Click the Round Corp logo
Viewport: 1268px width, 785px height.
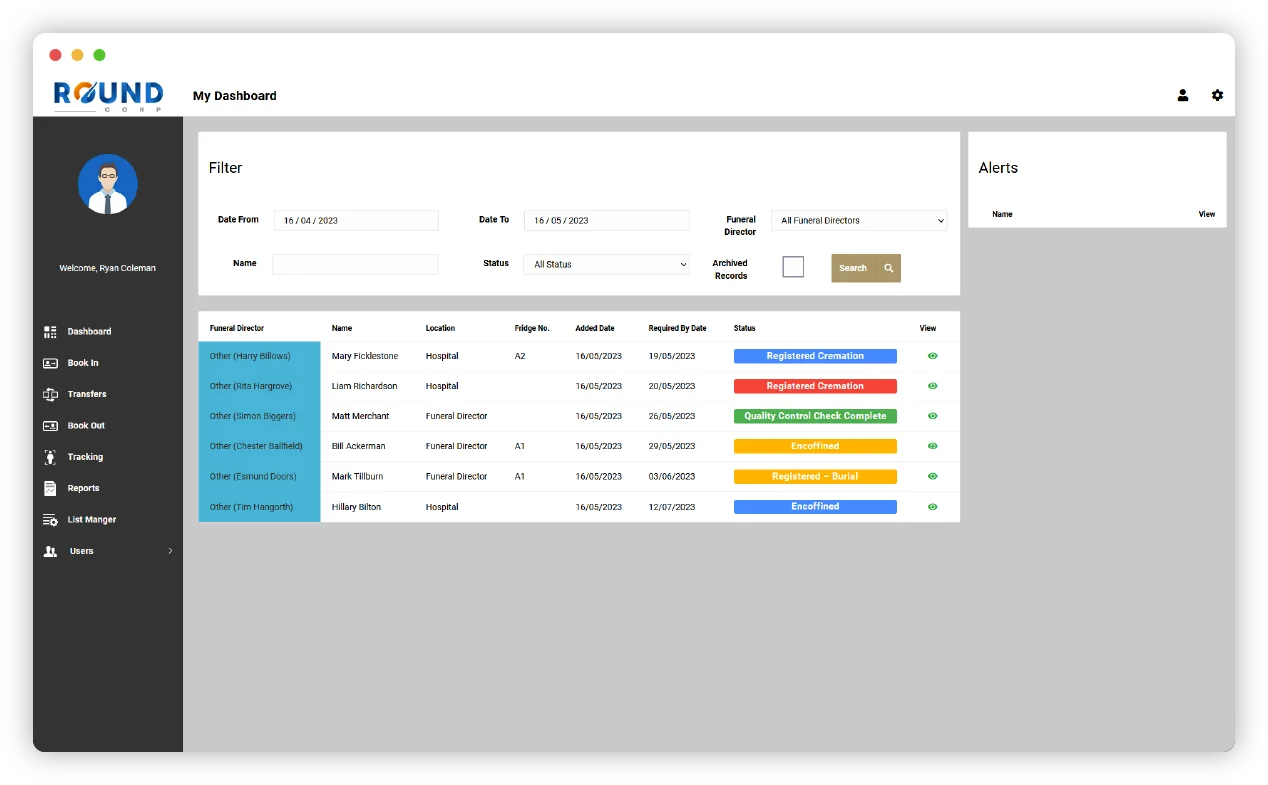[108, 96]
